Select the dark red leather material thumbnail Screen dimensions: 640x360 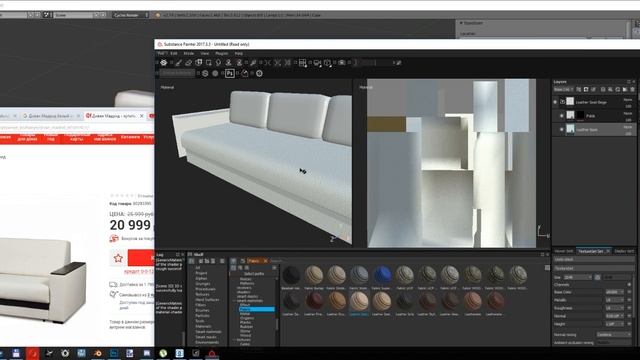(314, 301)
